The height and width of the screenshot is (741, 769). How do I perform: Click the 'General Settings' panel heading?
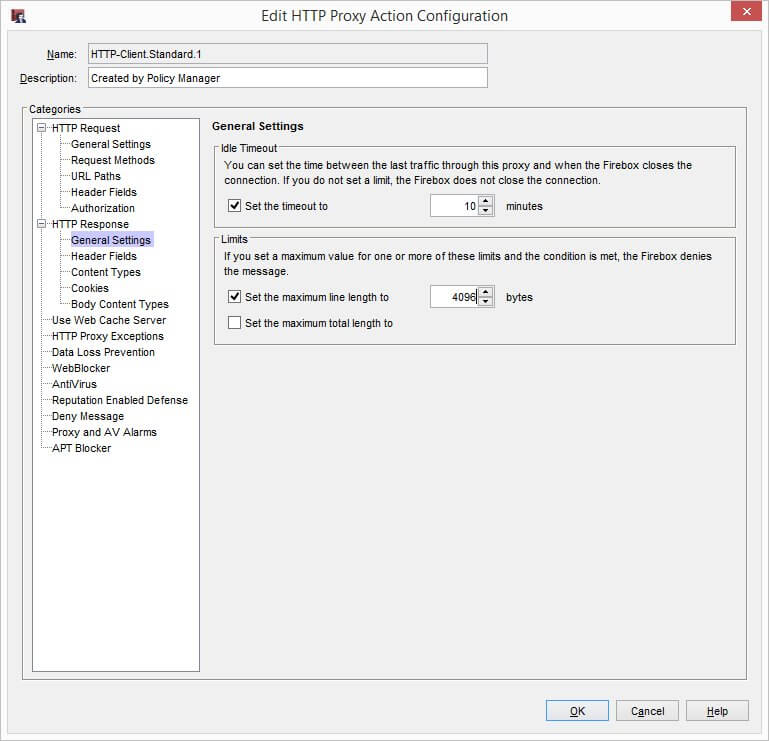257,126
